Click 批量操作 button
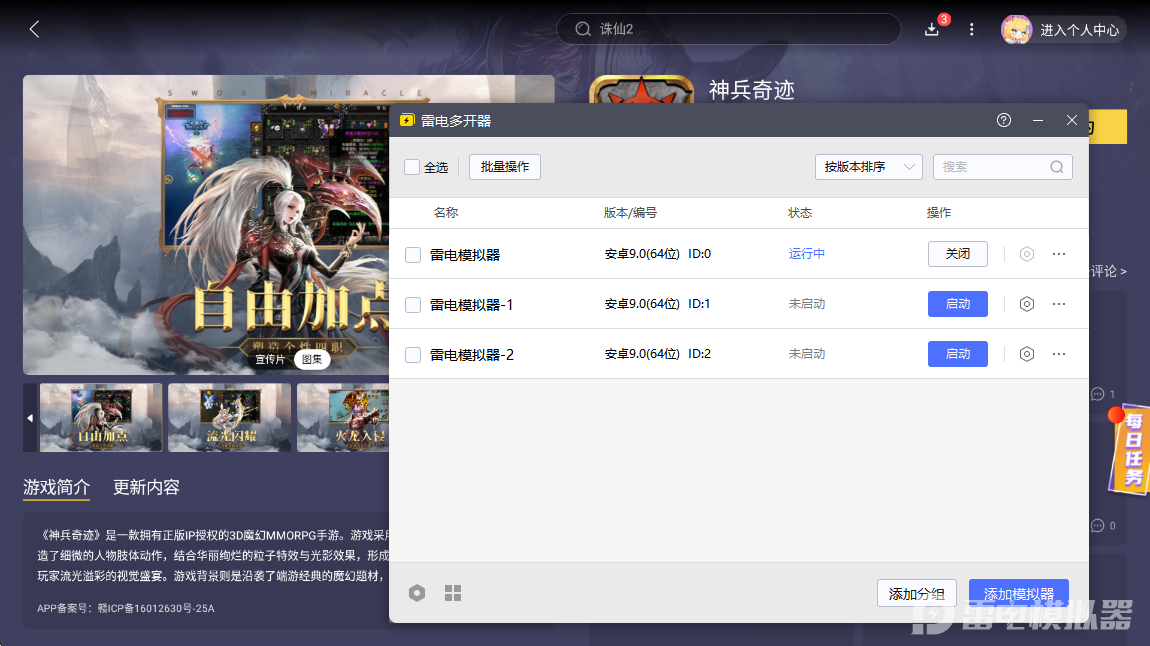The image size is (1150, 646). pos(505,167)
